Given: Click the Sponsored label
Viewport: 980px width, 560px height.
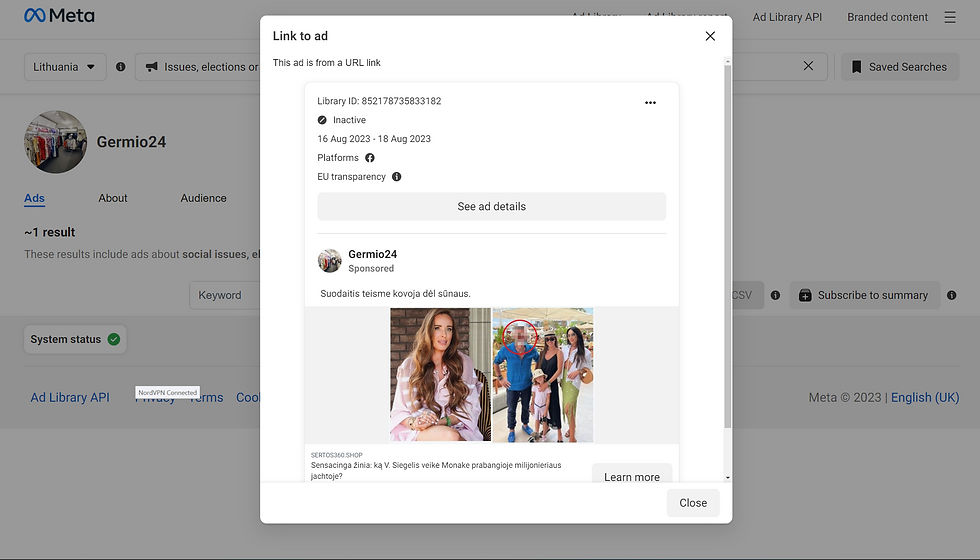Looking at the screenshot, I should click(x=371, y=269).
